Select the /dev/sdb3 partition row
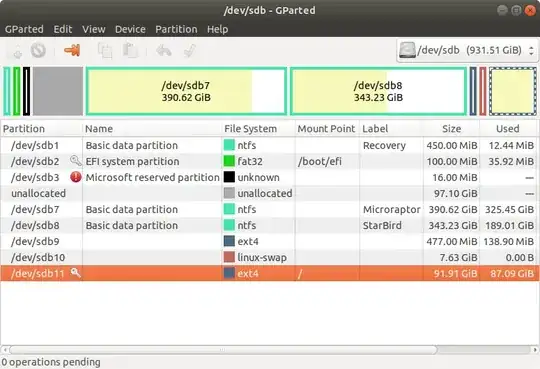The image size is (540, 369). click(270, 177)
